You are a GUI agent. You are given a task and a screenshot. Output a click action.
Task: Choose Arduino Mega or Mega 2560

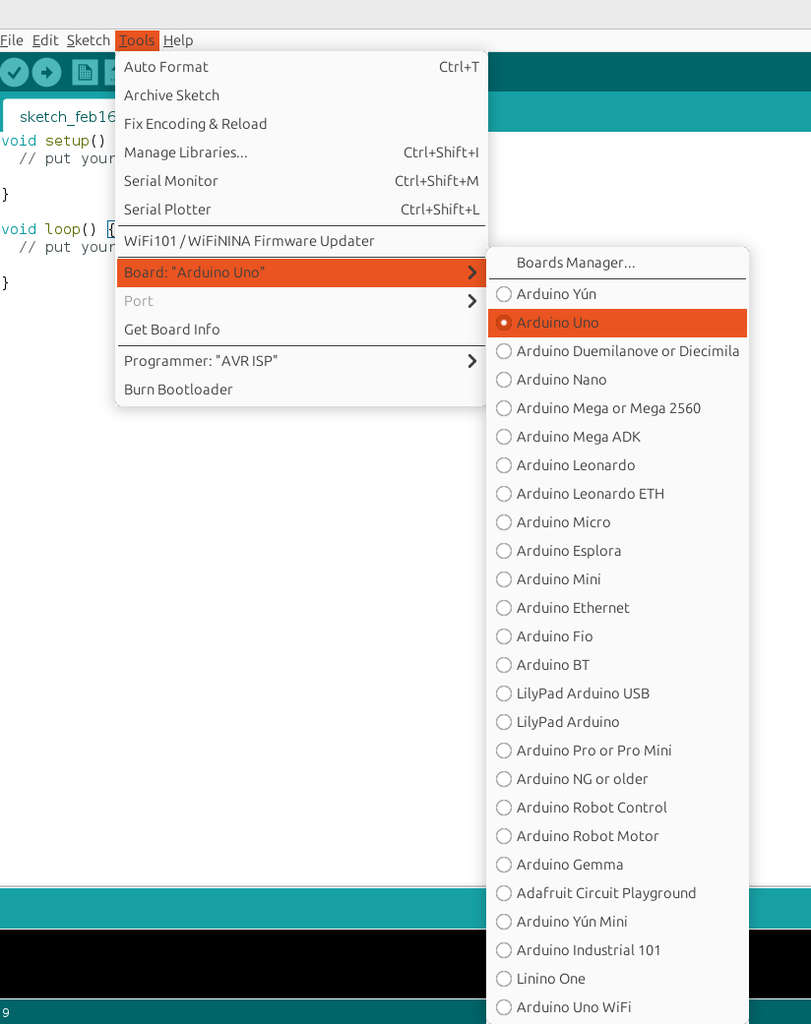pyautogui.click(x=617, y=408)
